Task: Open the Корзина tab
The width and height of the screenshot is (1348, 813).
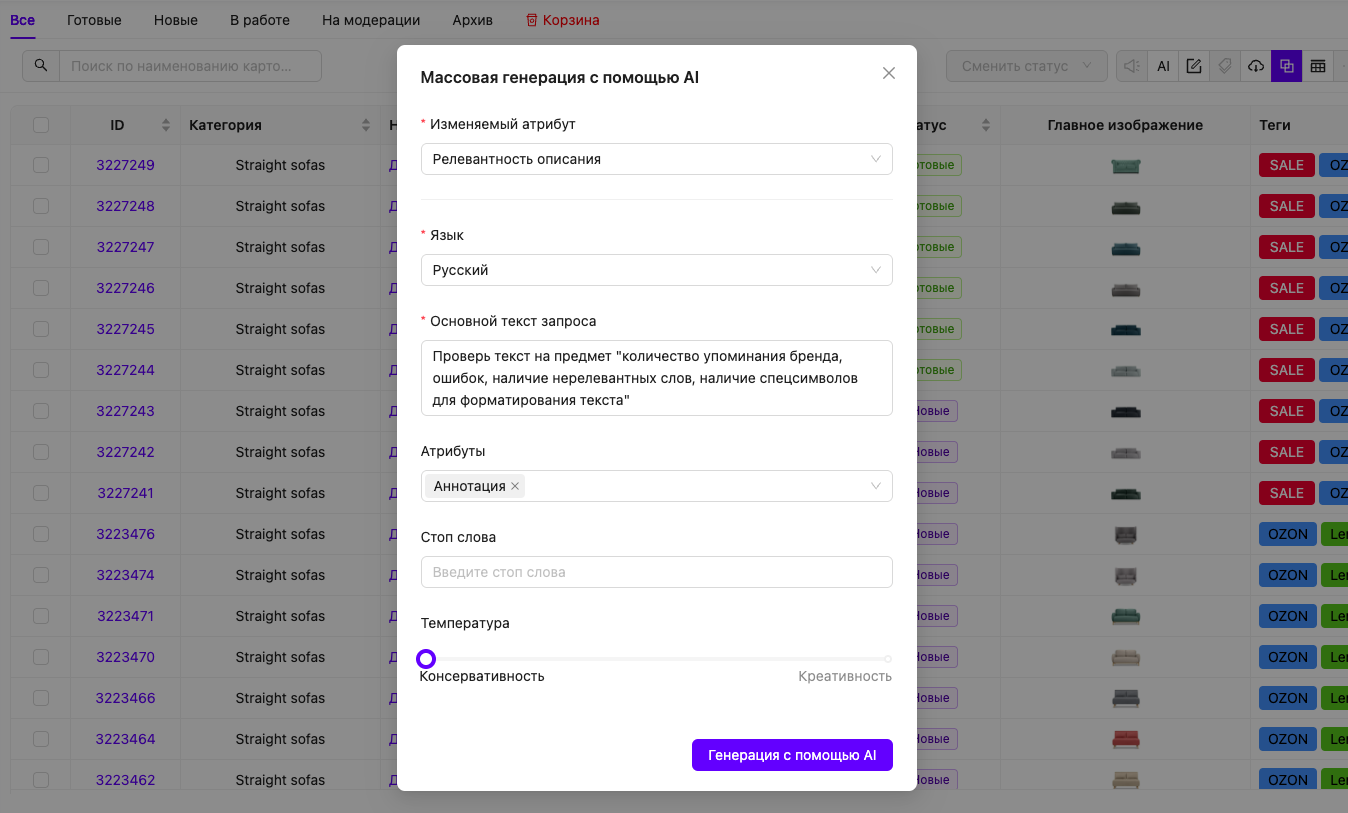Action: pyautogui.click(x=563, y=20)
